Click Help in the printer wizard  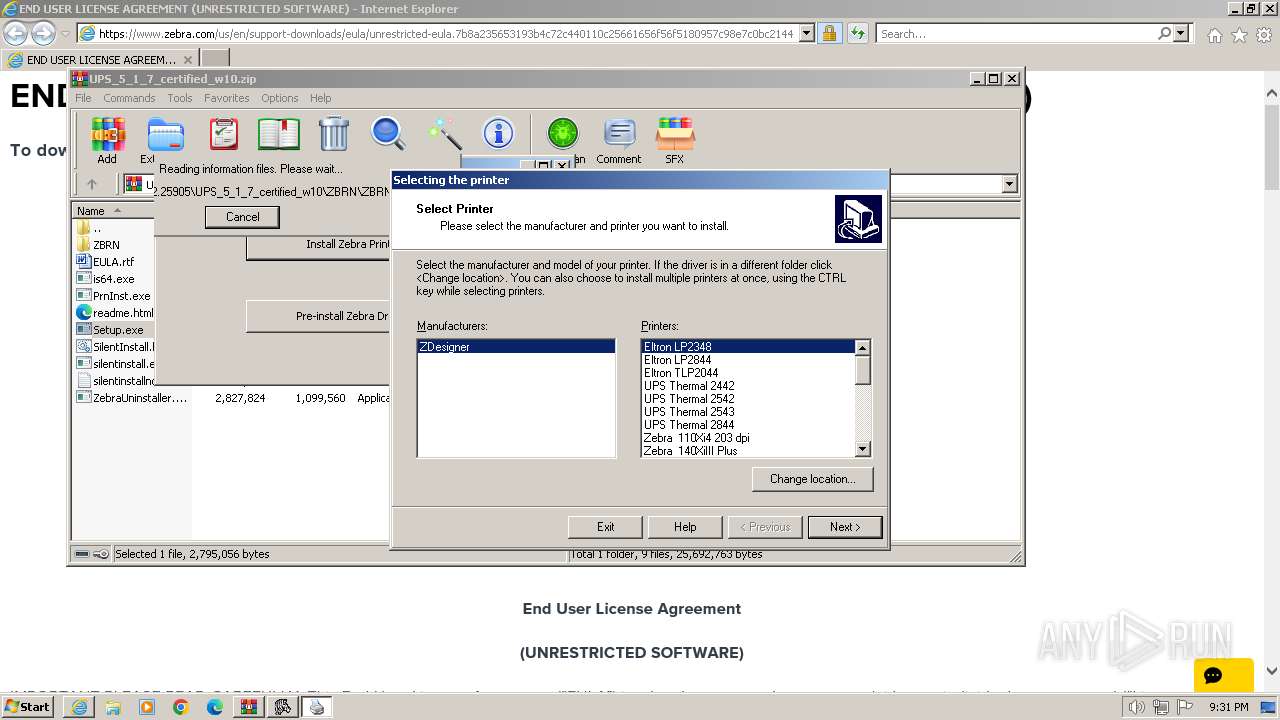click(x=685, y=527)
